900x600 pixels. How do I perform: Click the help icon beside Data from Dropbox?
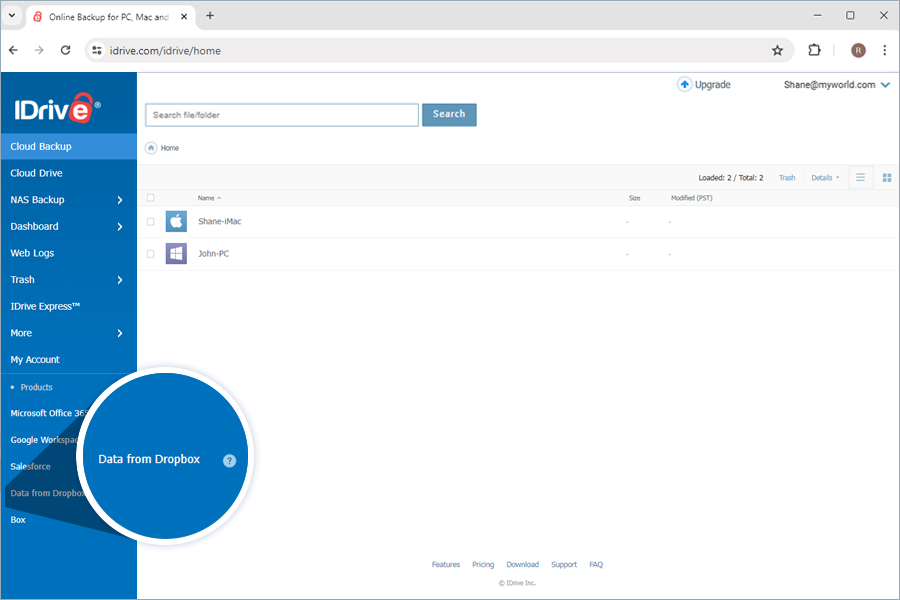point(229,460)
